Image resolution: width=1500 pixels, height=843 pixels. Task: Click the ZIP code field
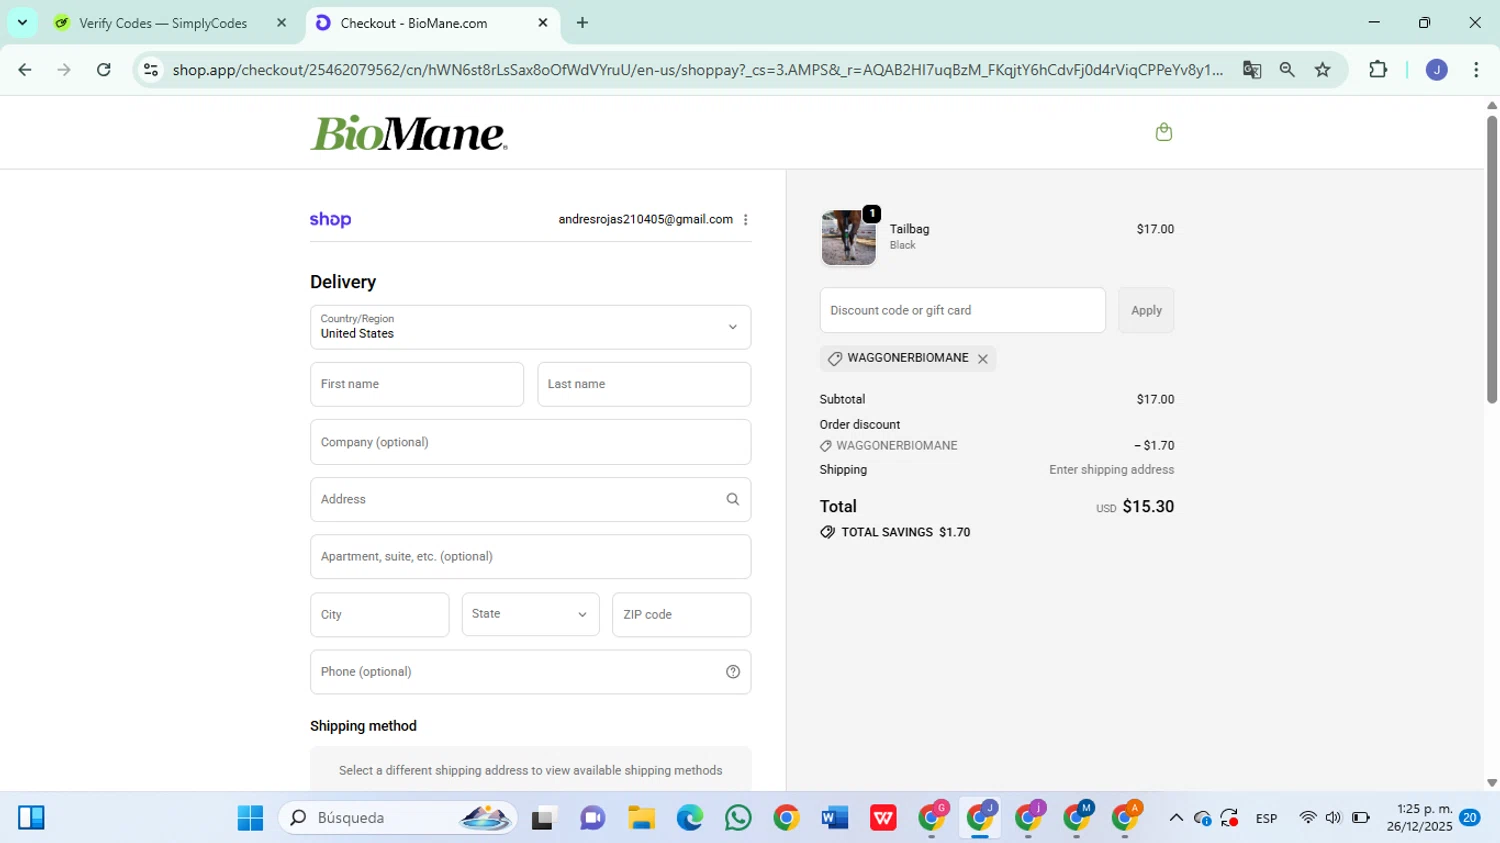681,614
